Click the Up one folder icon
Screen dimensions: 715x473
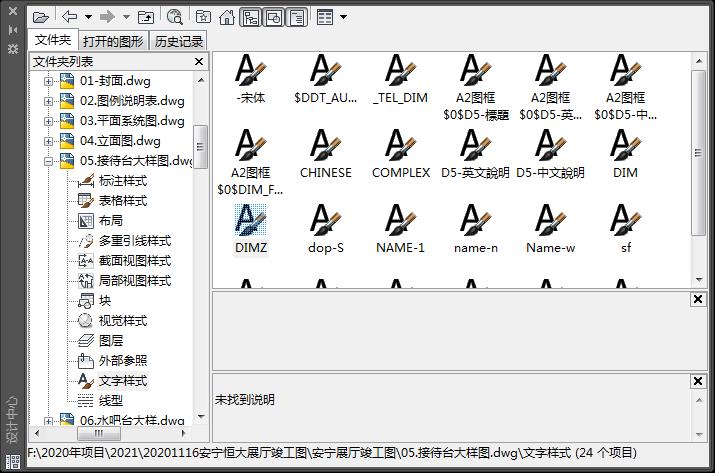pyautogui.click(x=146, y=17)
